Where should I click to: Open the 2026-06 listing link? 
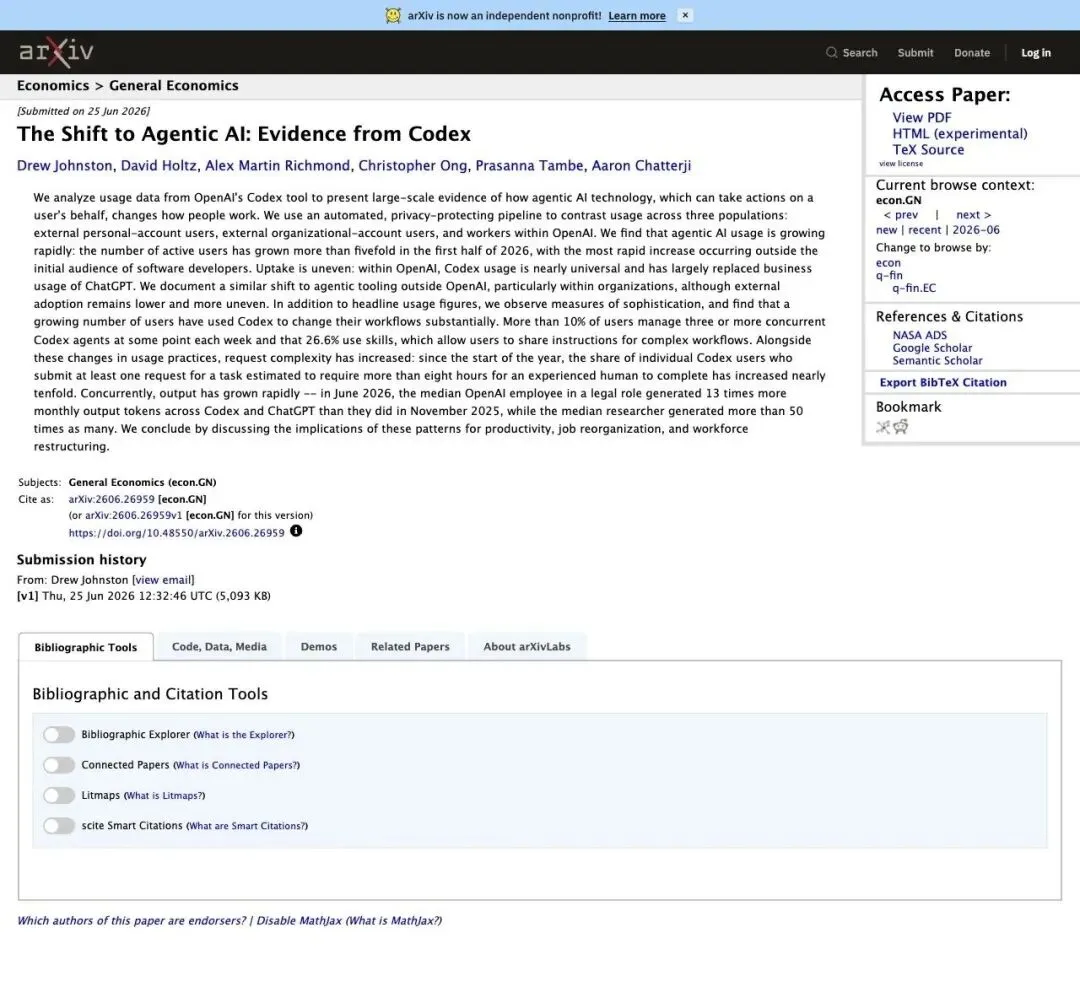[x=975, y=230]
